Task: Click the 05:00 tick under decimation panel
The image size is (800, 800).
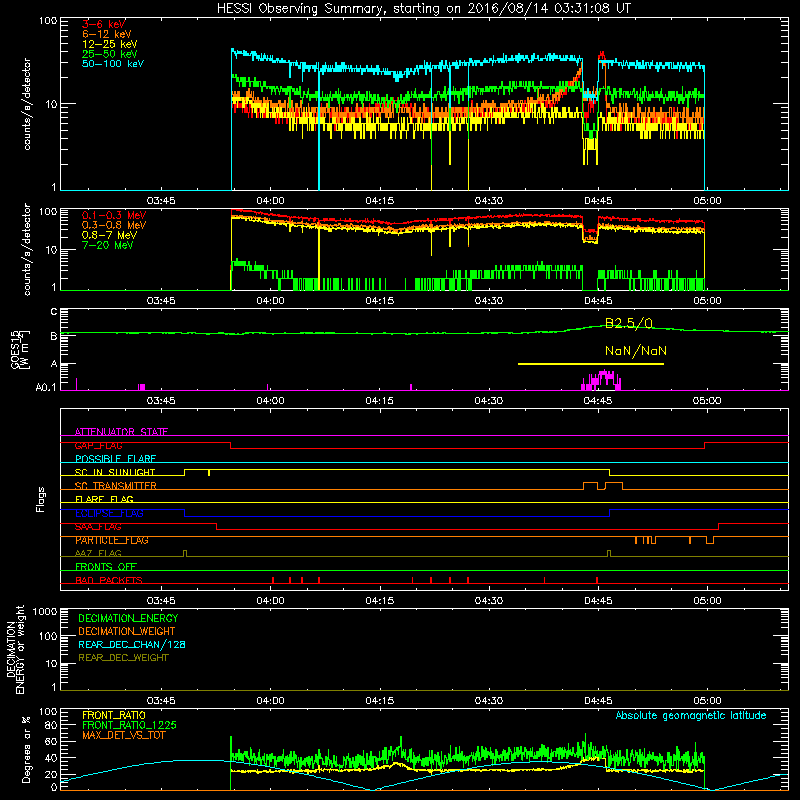Action: click(707, 701)
